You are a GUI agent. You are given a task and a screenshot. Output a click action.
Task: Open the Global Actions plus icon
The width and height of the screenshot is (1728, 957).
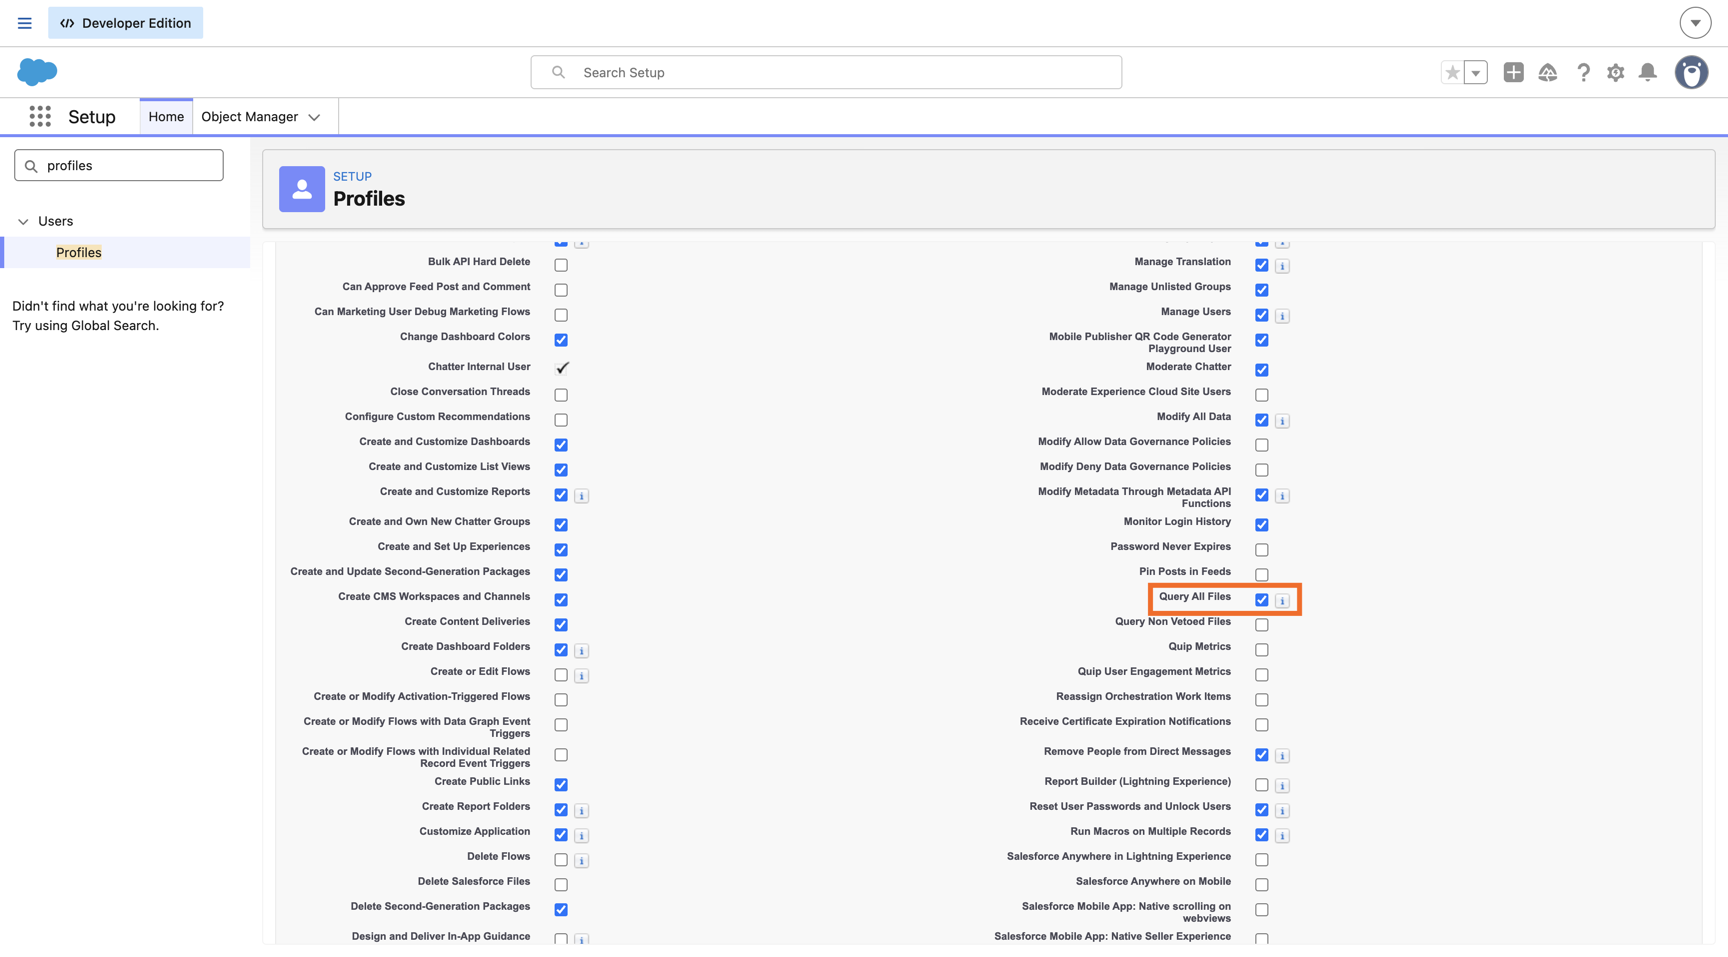[x=1513, y=72]
